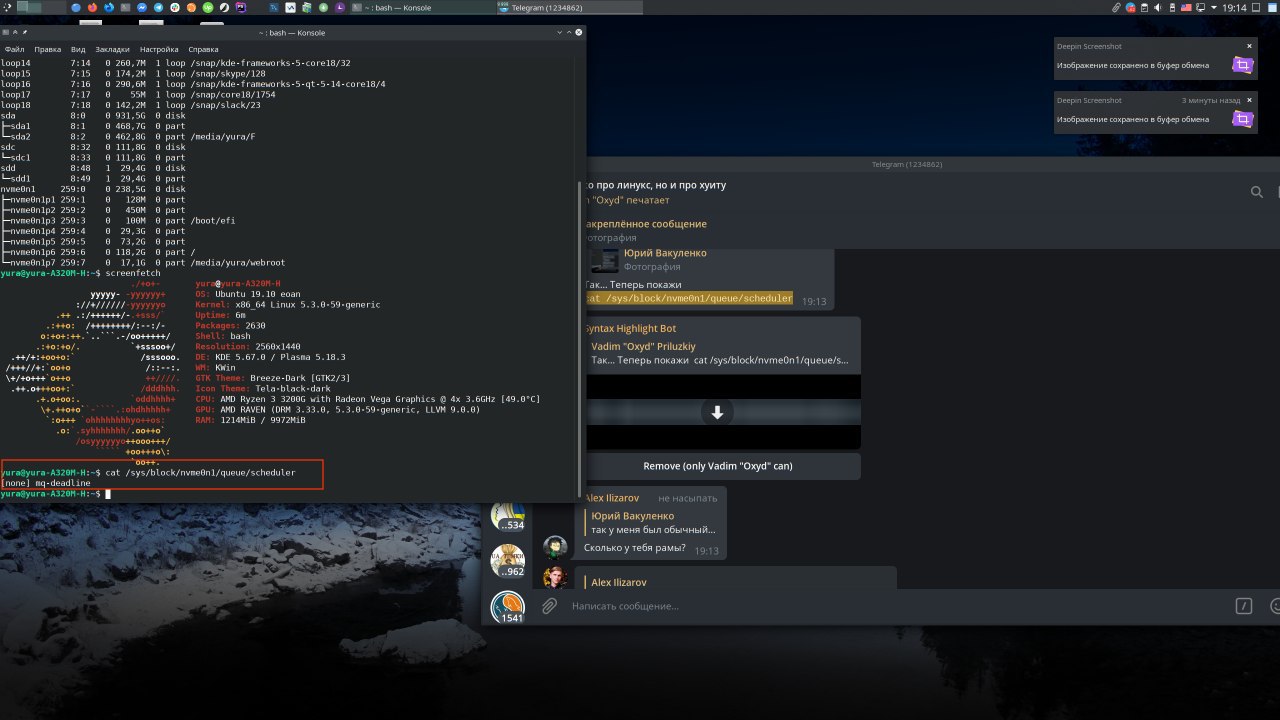This screenshot has height=720, width=1280.
Task: Open the screenshot preview in the '3 минуты назад' notification
Action: click(x=1241, y=119)
